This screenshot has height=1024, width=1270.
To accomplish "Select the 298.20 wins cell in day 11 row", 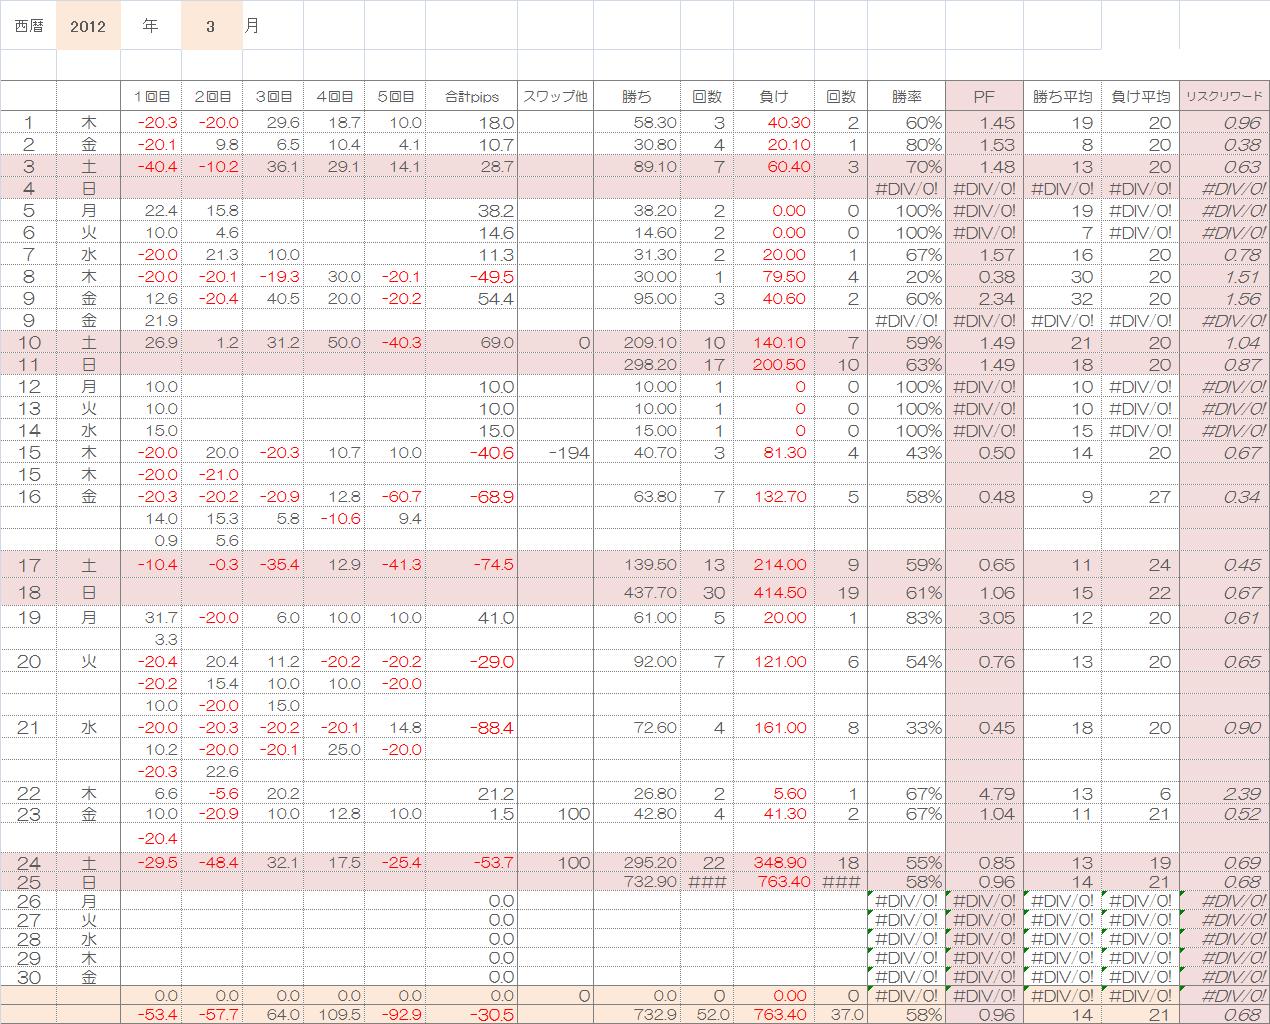I will click(637, 364).
